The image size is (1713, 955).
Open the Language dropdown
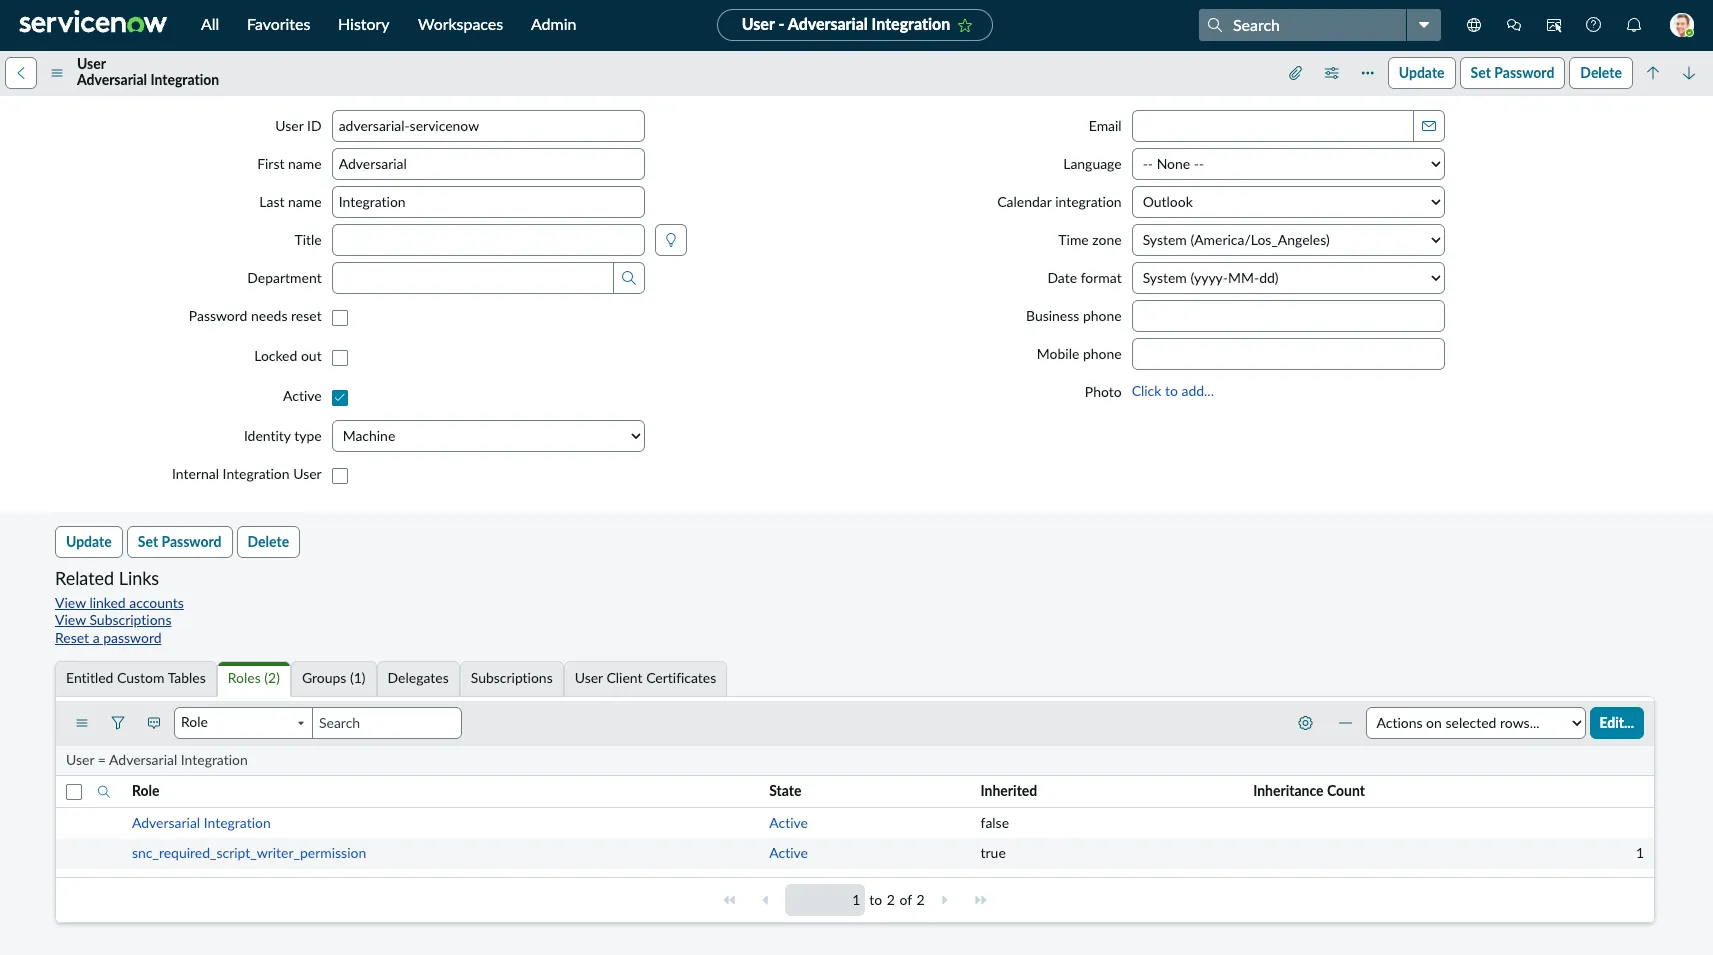(x=1288, y=164)
